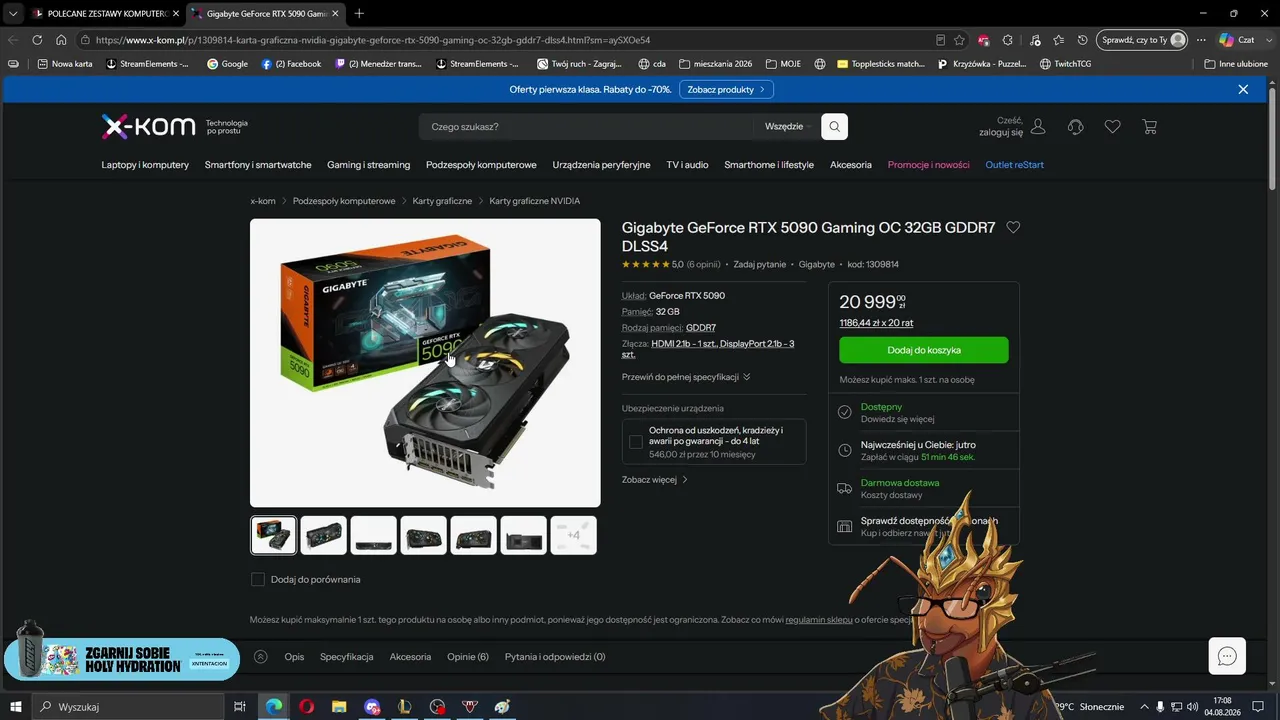Select the first product thumbnail with box
Viewport: 1280px width, 720px height.
coord(273,535)
